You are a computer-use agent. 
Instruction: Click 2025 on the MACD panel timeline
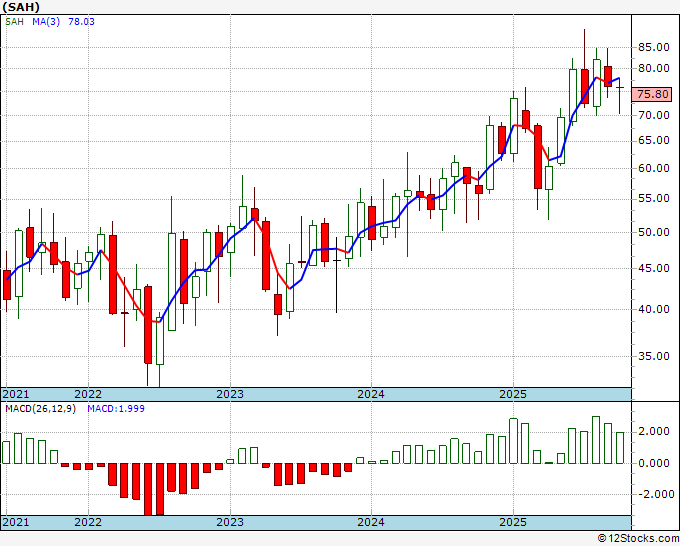click(x=513, y=522)
